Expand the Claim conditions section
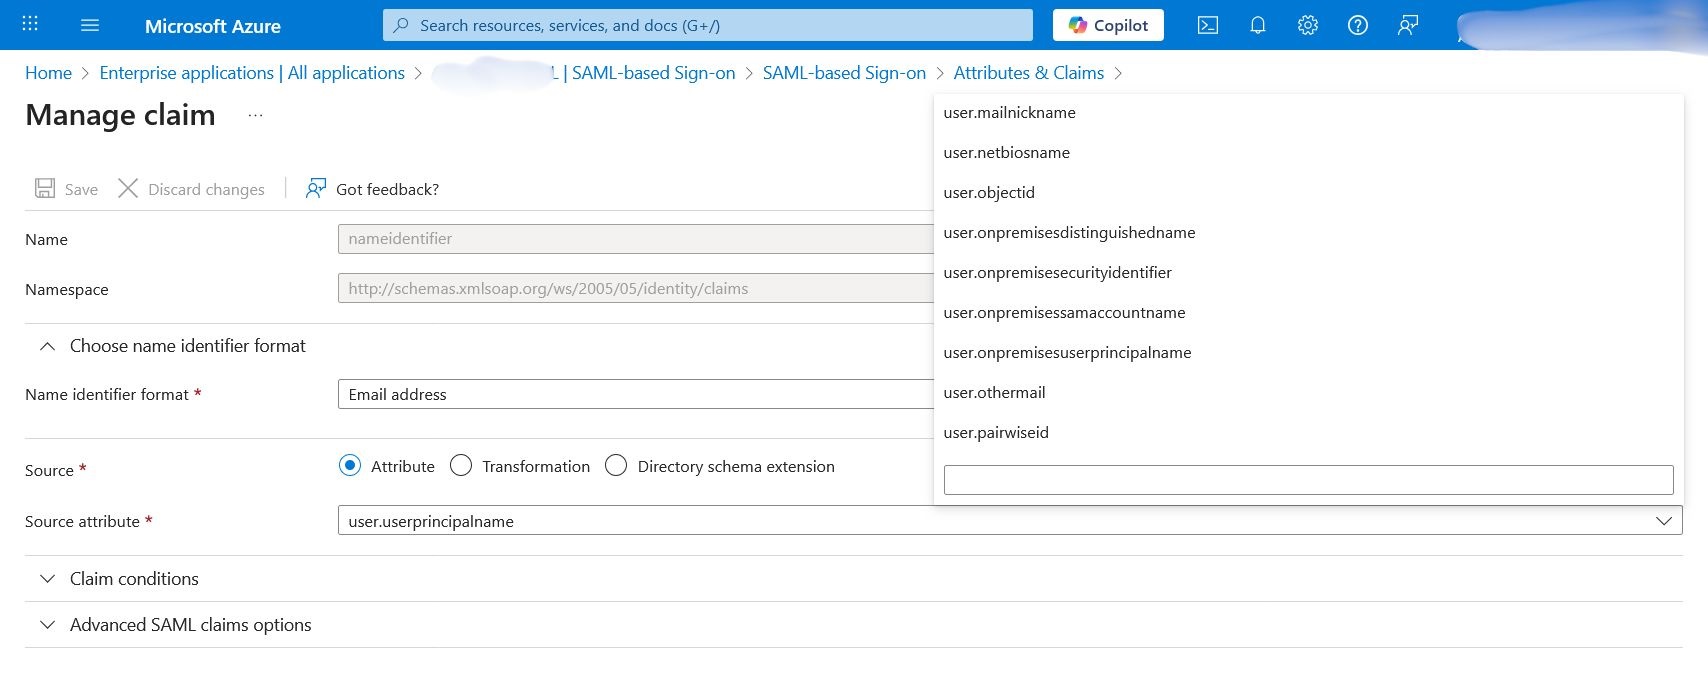1708x700 pixels. coord(118,579)
